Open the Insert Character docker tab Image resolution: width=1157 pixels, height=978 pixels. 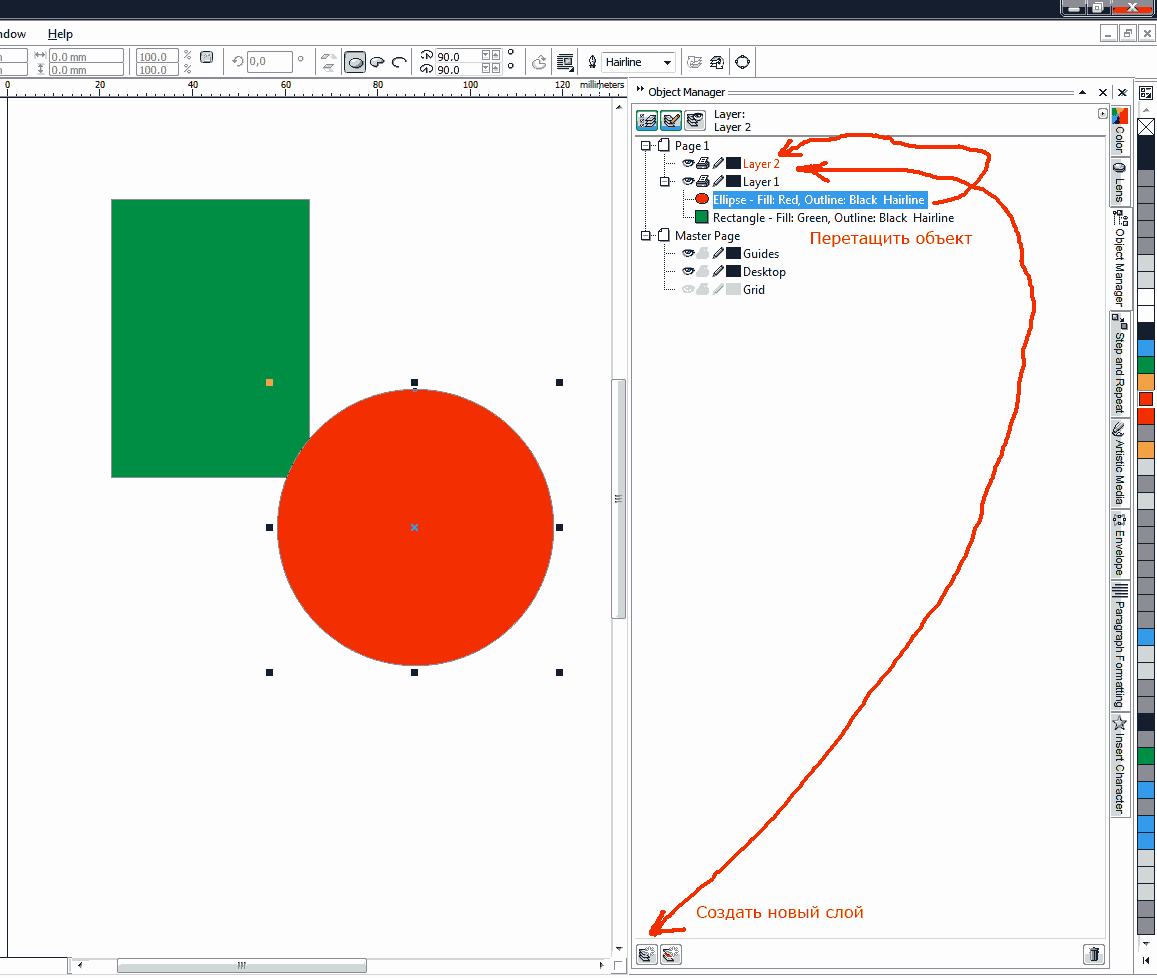[x=1119, y=765]
